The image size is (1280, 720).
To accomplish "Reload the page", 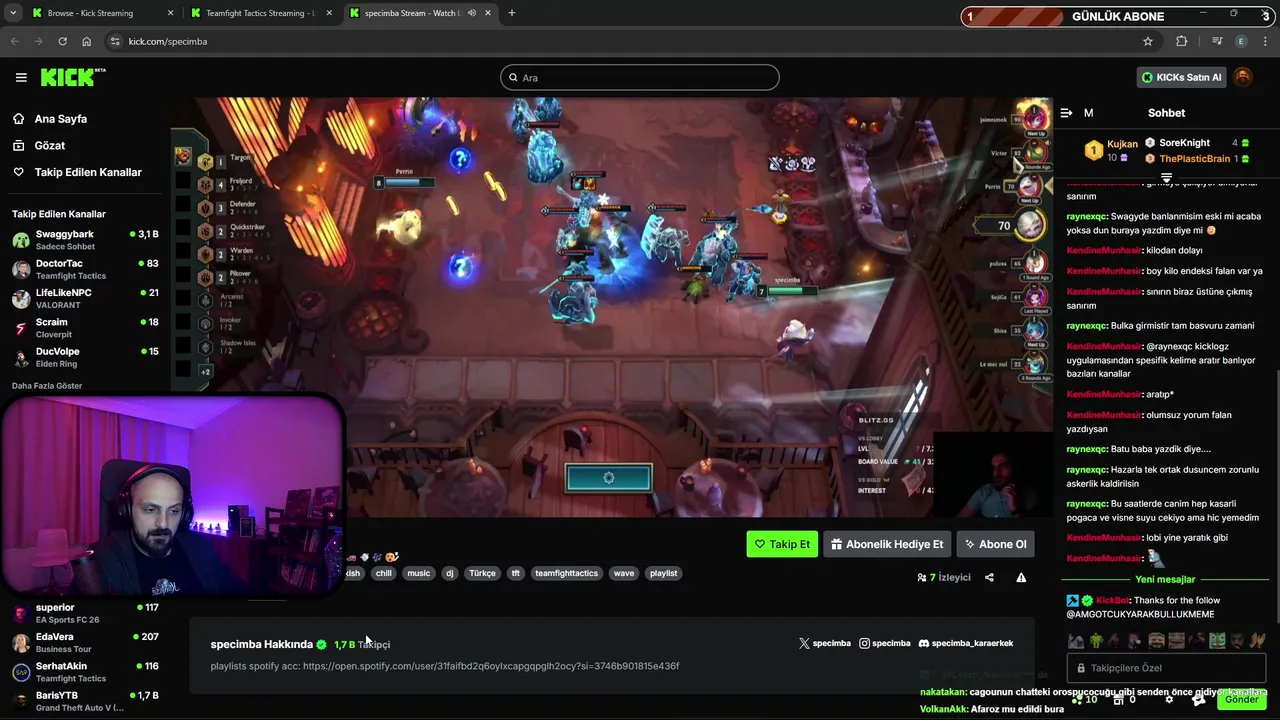I will click(x=62, y=41).
